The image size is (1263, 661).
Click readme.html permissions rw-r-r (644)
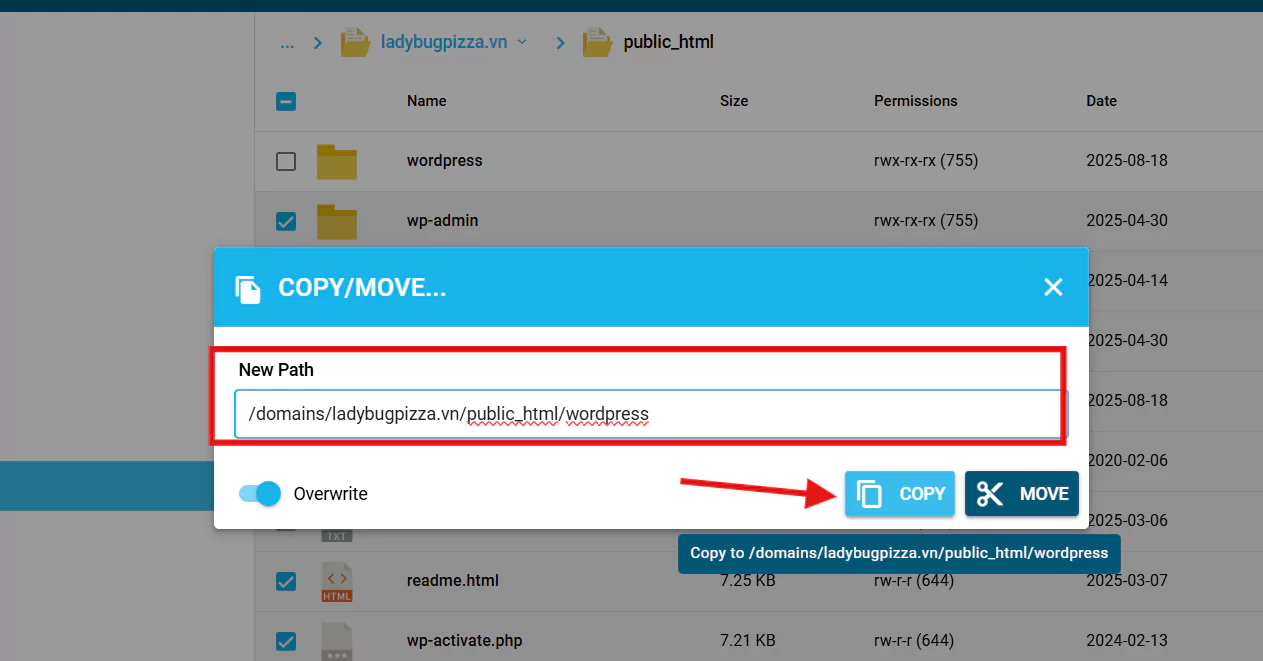(x=914, y=581)
